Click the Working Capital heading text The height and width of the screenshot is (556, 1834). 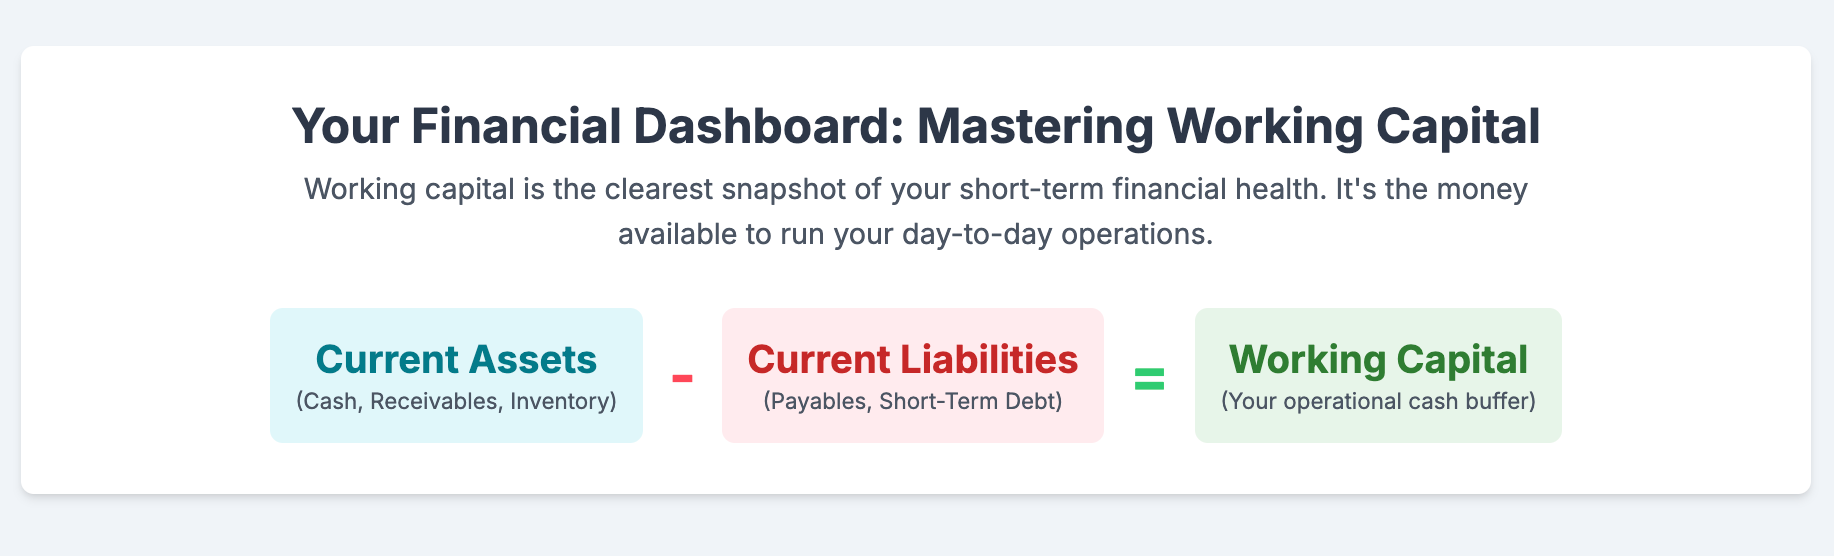point(1378,360)
